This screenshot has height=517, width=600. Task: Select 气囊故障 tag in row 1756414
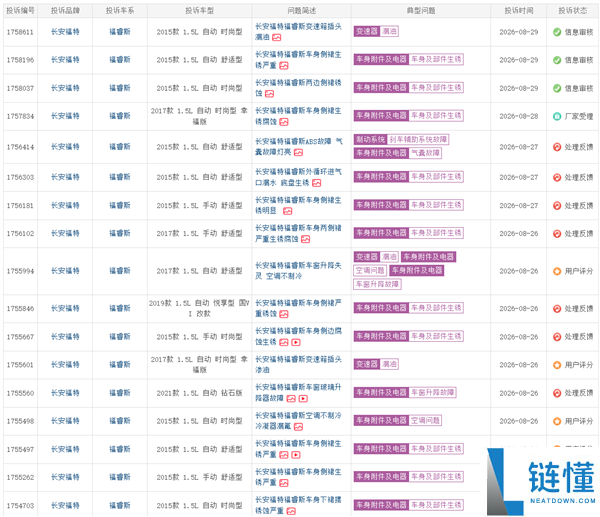tap(425, 153)
